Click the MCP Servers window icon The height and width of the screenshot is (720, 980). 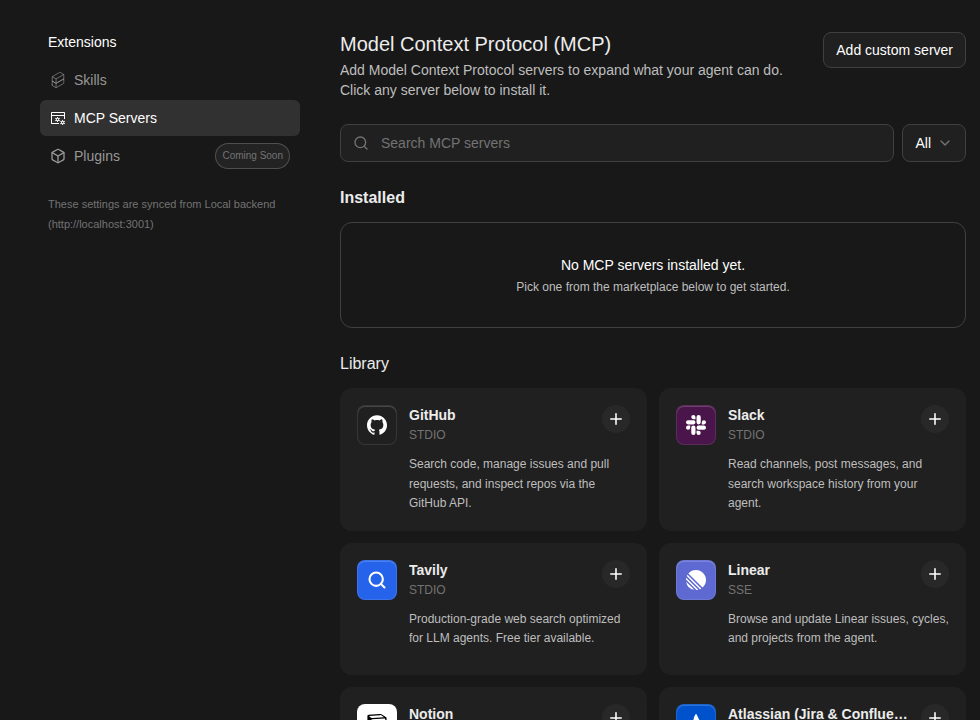[x=58, y=118]
